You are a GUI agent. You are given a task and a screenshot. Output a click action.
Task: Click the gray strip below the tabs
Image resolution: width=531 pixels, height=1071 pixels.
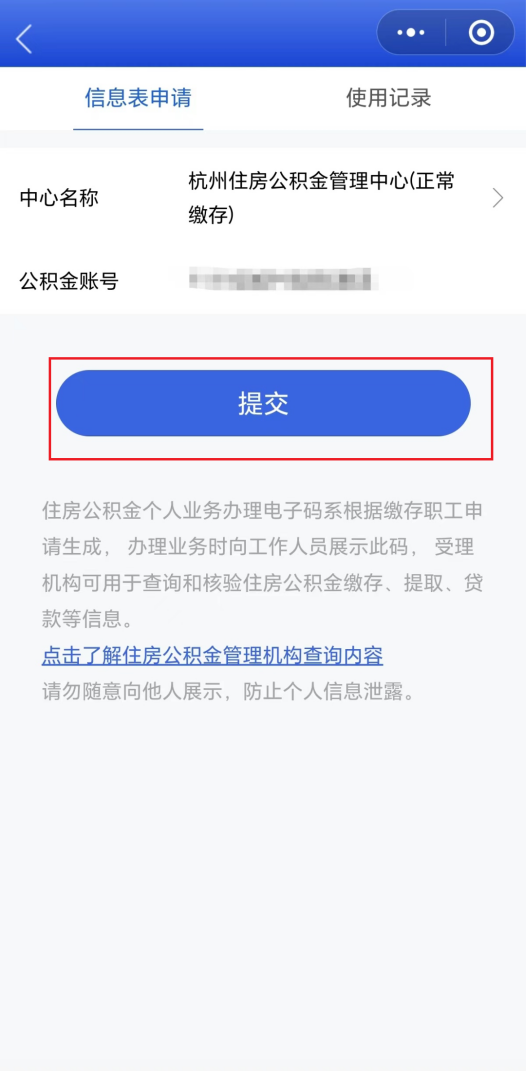(x=265, y=139)
